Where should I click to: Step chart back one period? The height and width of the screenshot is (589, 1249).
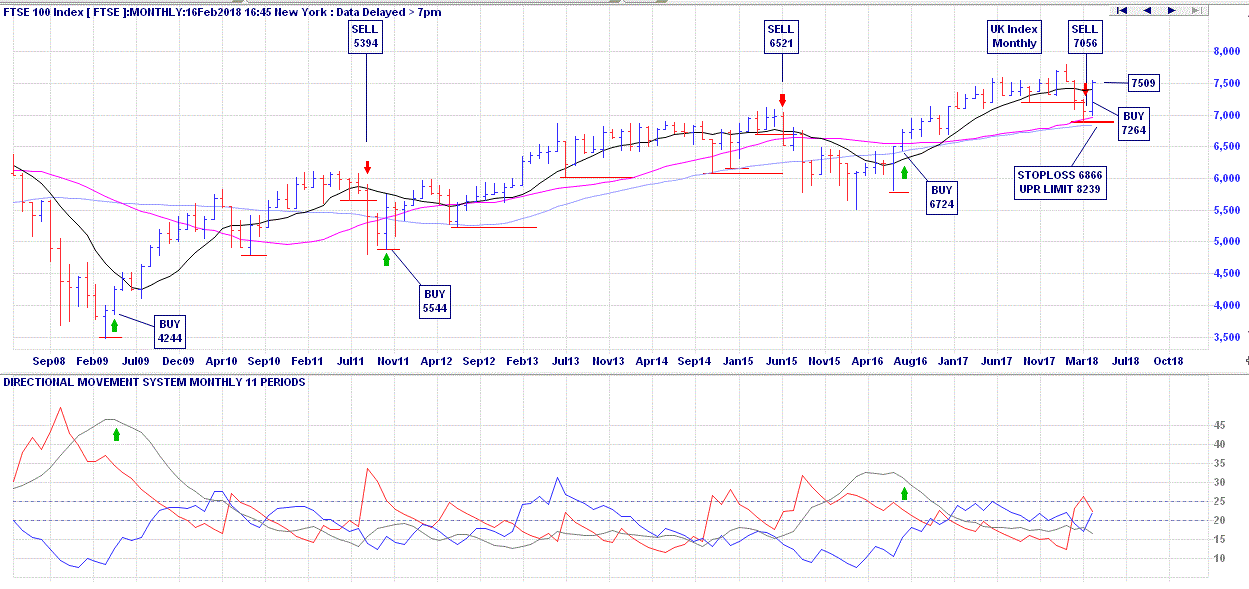pos(1146,10)
